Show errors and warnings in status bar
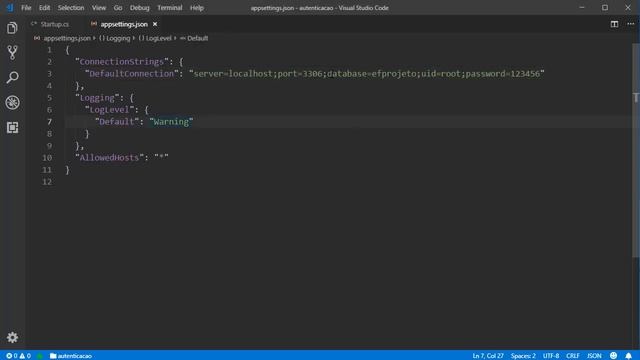 18,356
